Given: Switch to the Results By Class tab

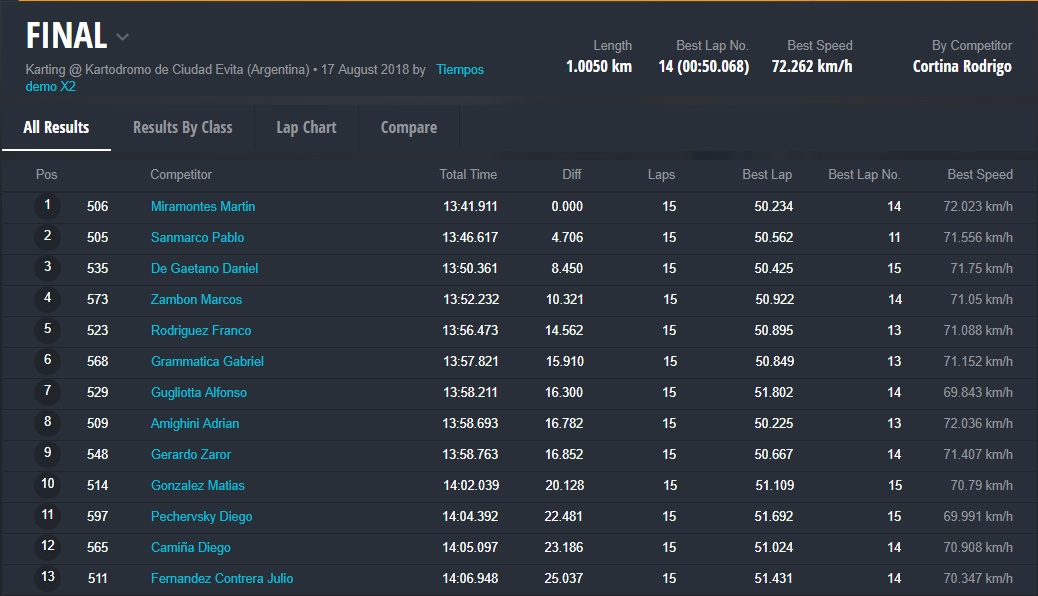Looking at the screenshot, I should (x=182, y=127).
